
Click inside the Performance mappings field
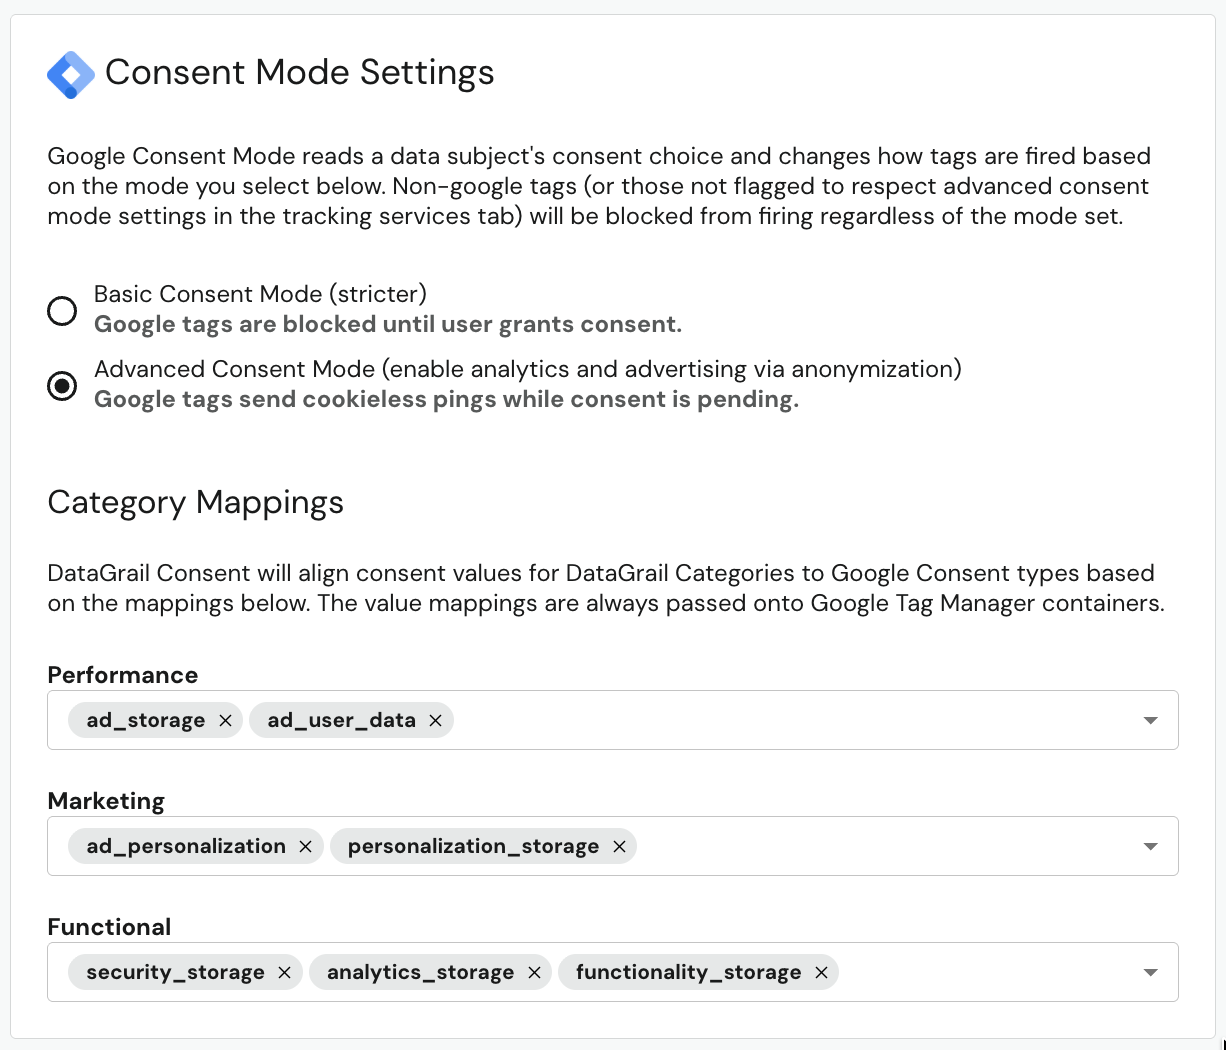point(750,720)
